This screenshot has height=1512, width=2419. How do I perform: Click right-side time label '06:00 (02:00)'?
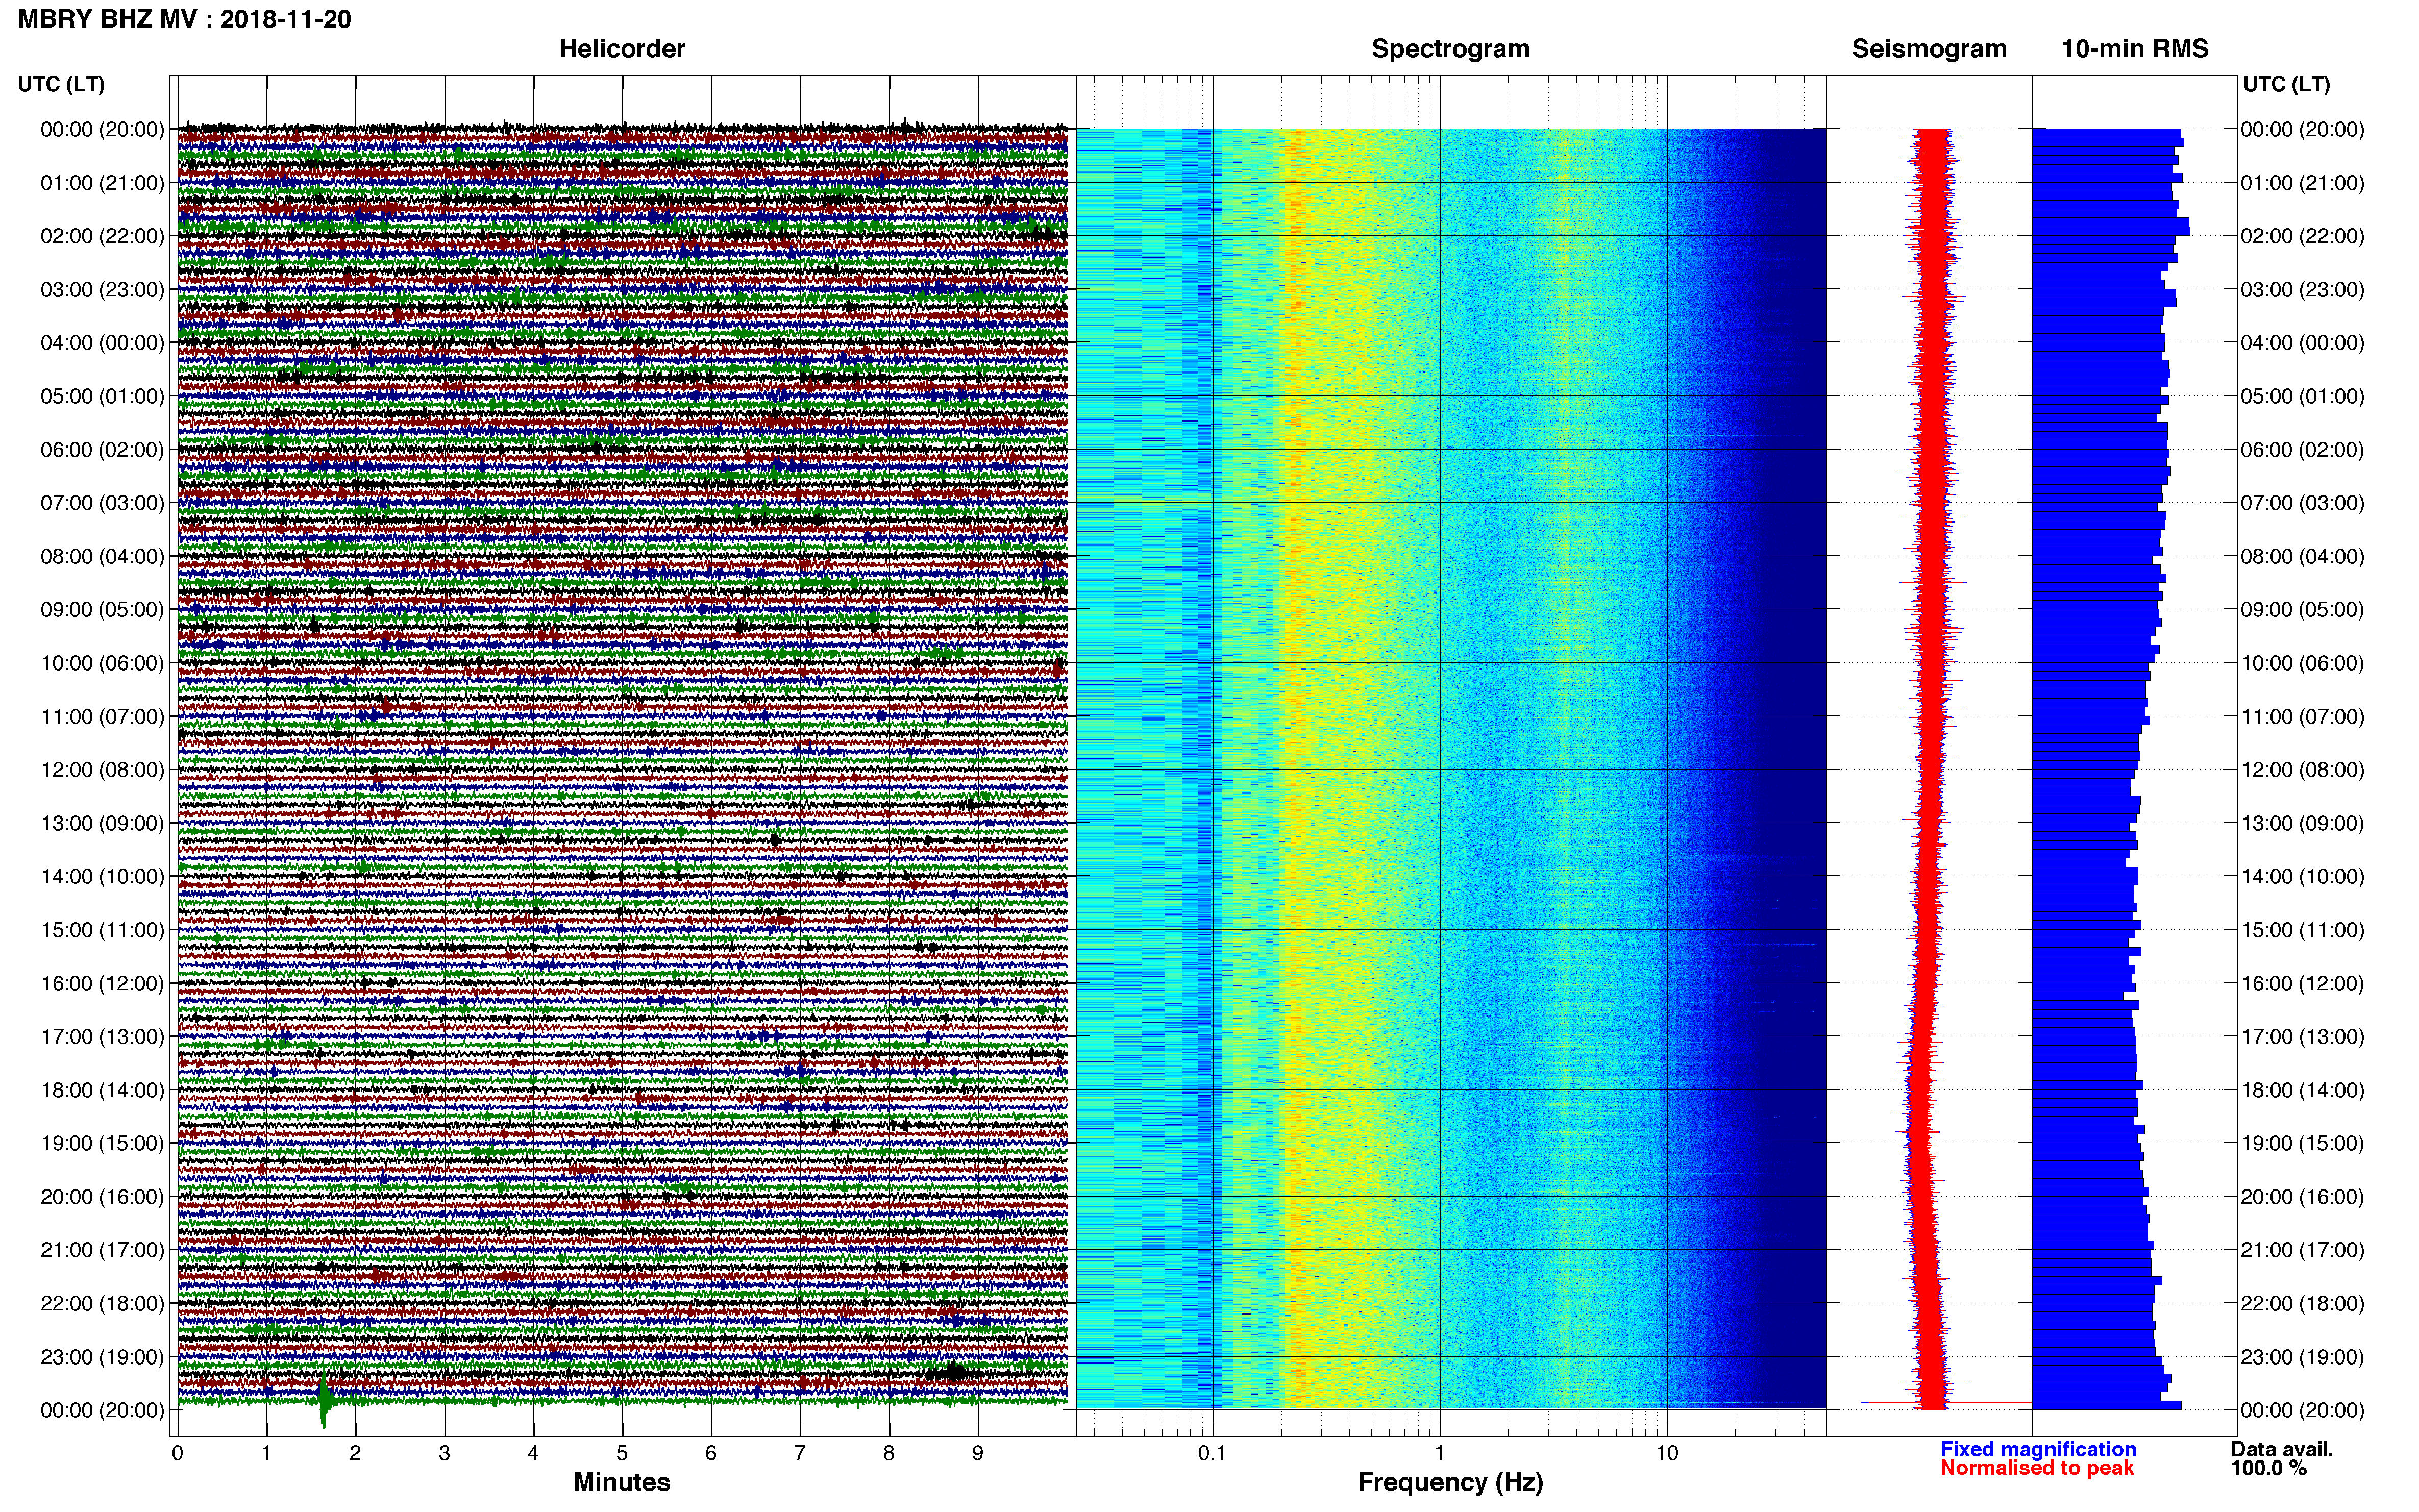(2302, 450)
